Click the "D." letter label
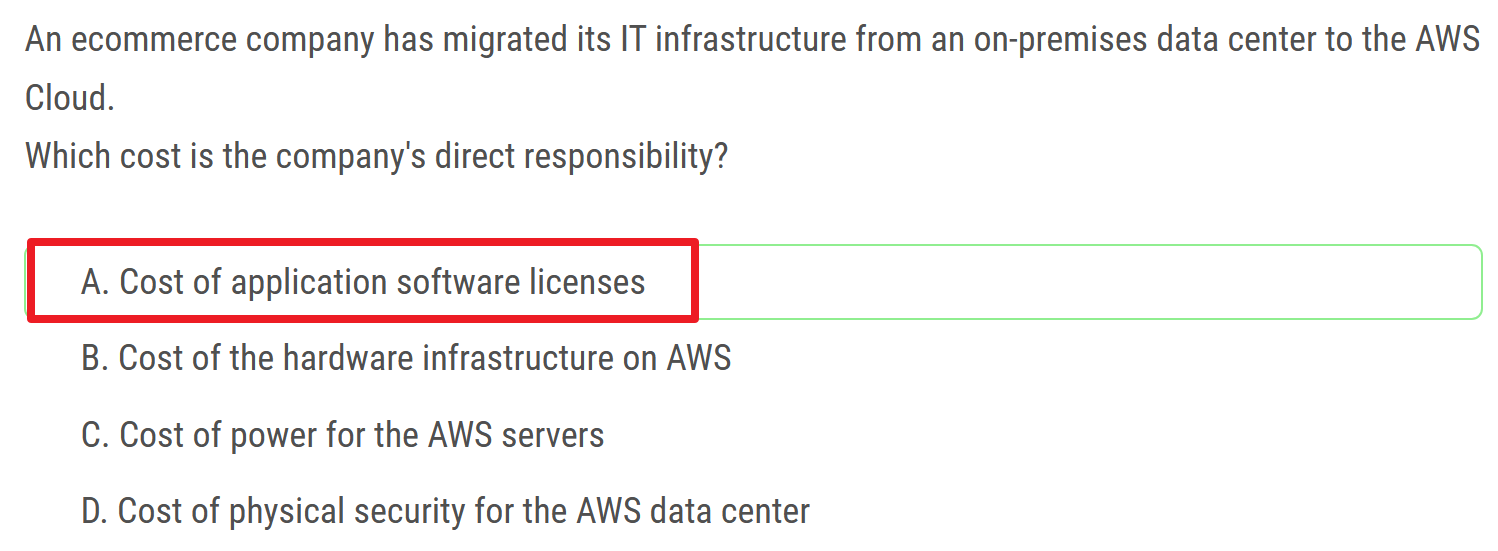The height and width of the screenshot is (551, 1498). tap(95, 511)
